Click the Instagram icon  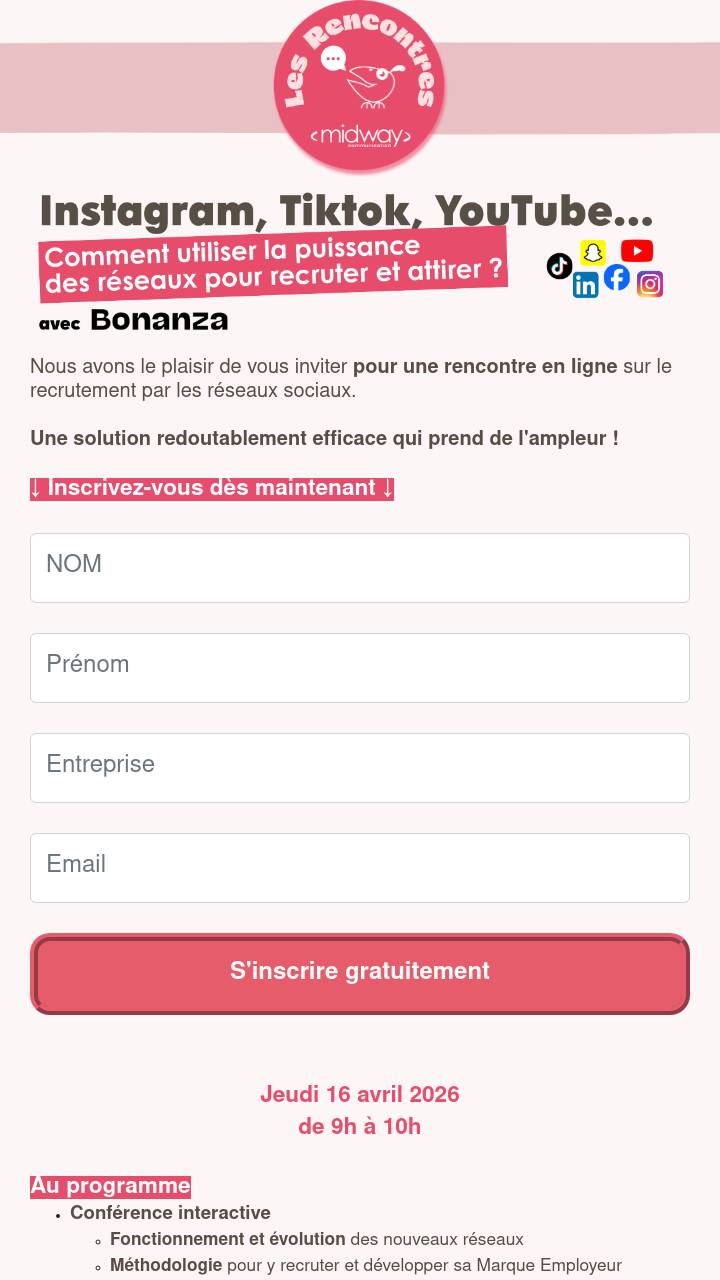click(x=650, y=284)
